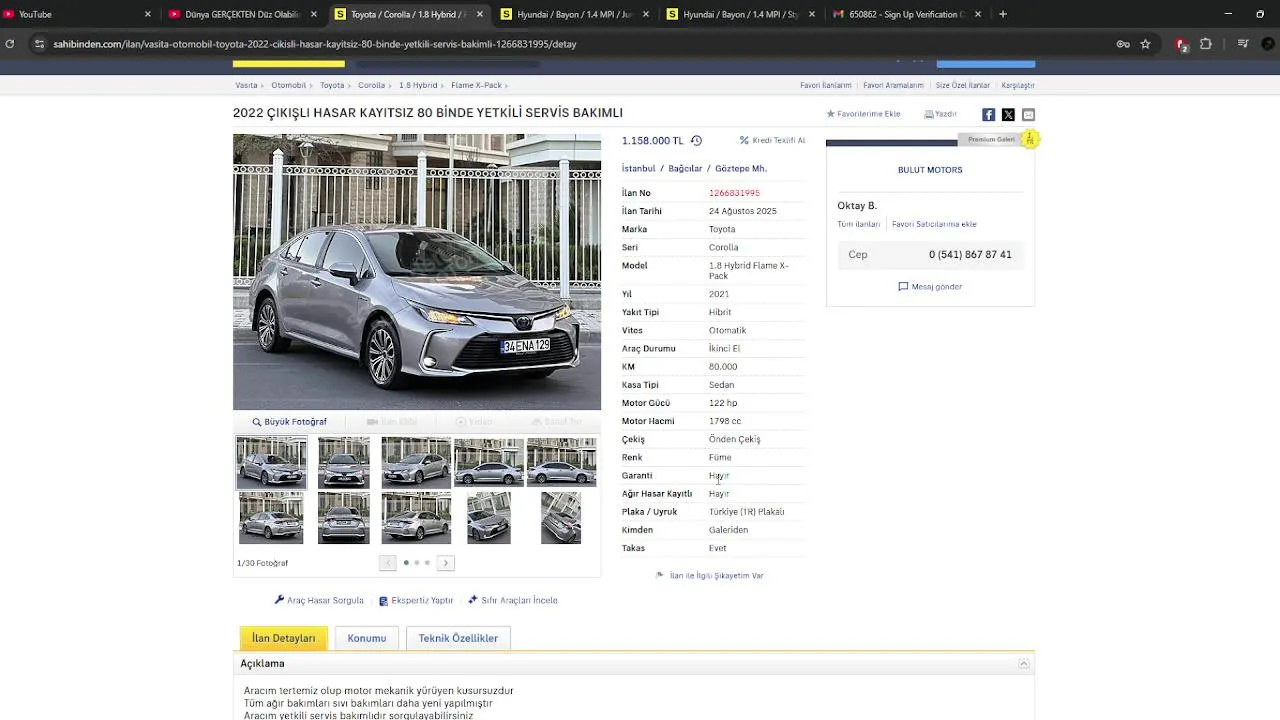Open Favori Aramalarım link
Screen dimensions: 1280x720
click(x=893, y=86)
